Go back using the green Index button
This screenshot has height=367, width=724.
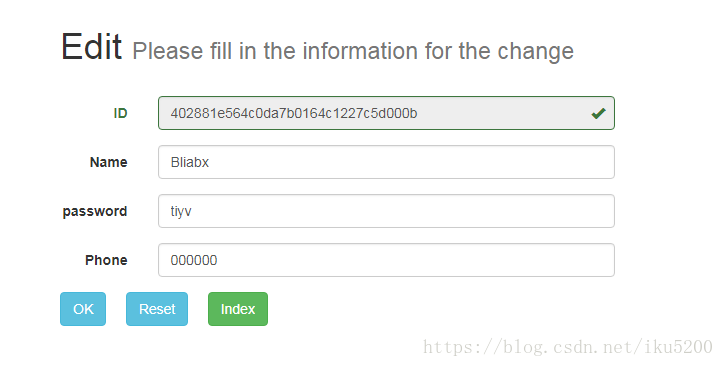coord(238,309)
